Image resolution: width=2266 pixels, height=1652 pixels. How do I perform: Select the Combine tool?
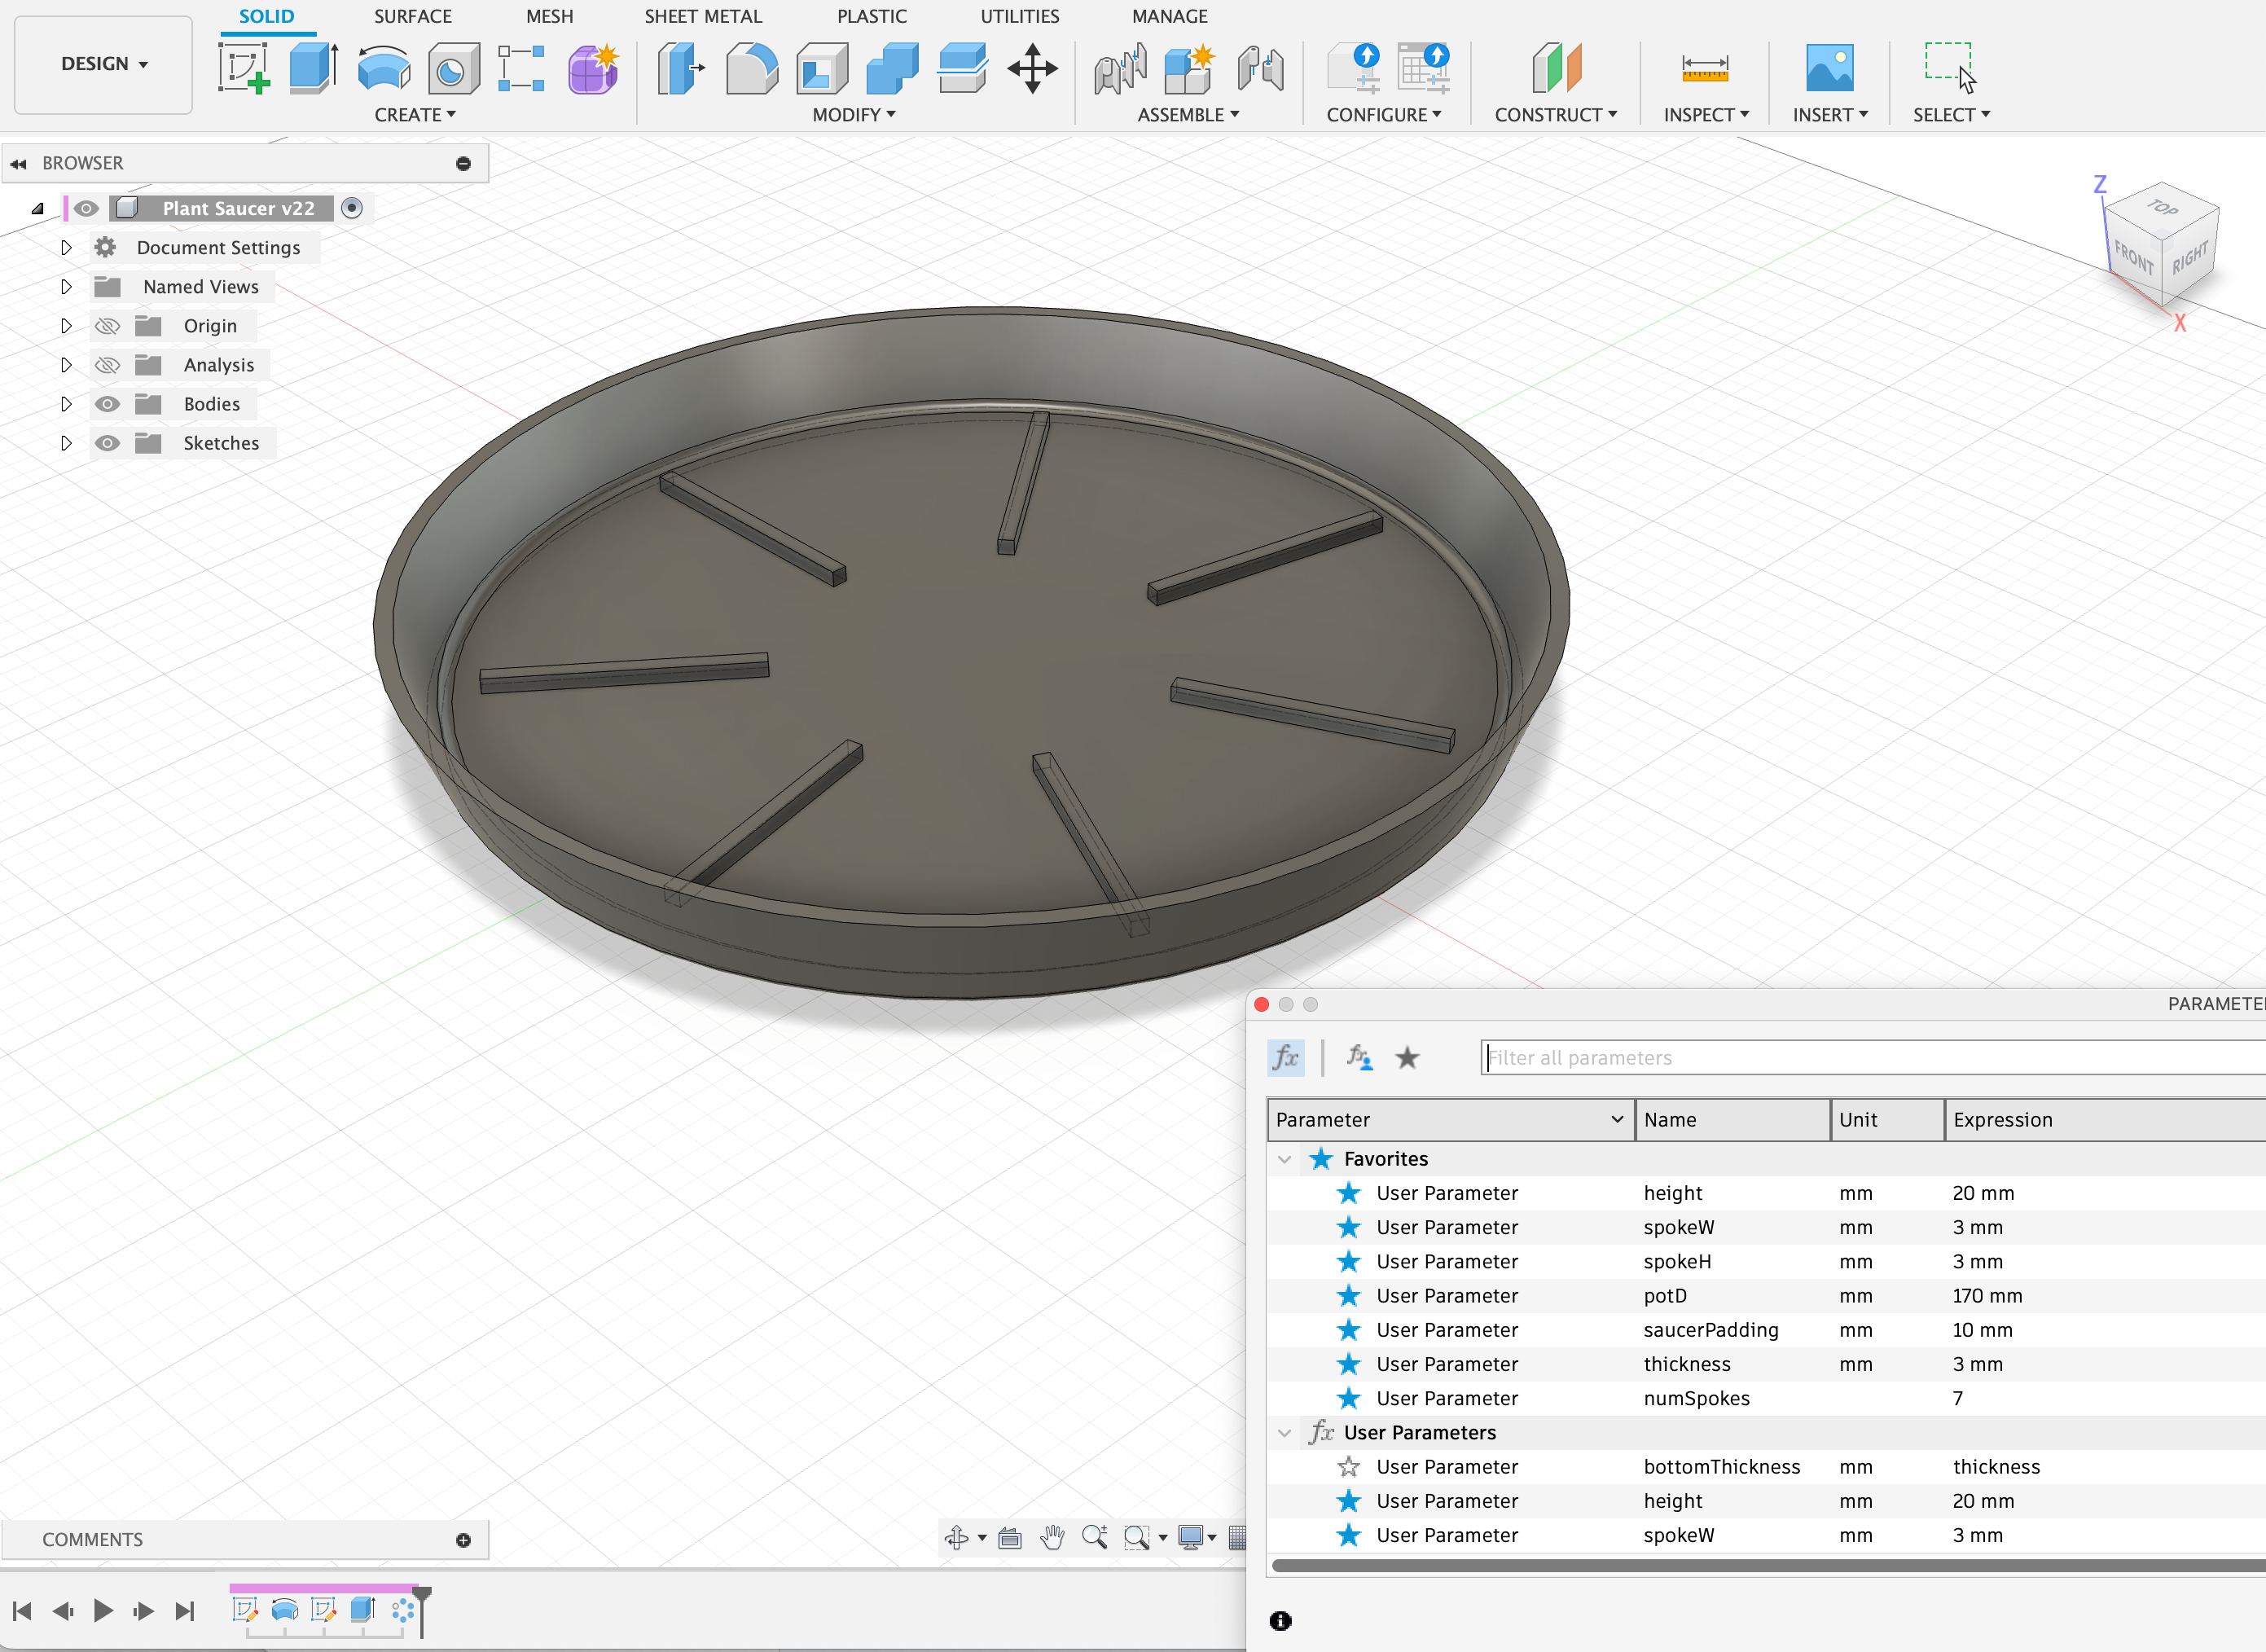pos(892,69)
